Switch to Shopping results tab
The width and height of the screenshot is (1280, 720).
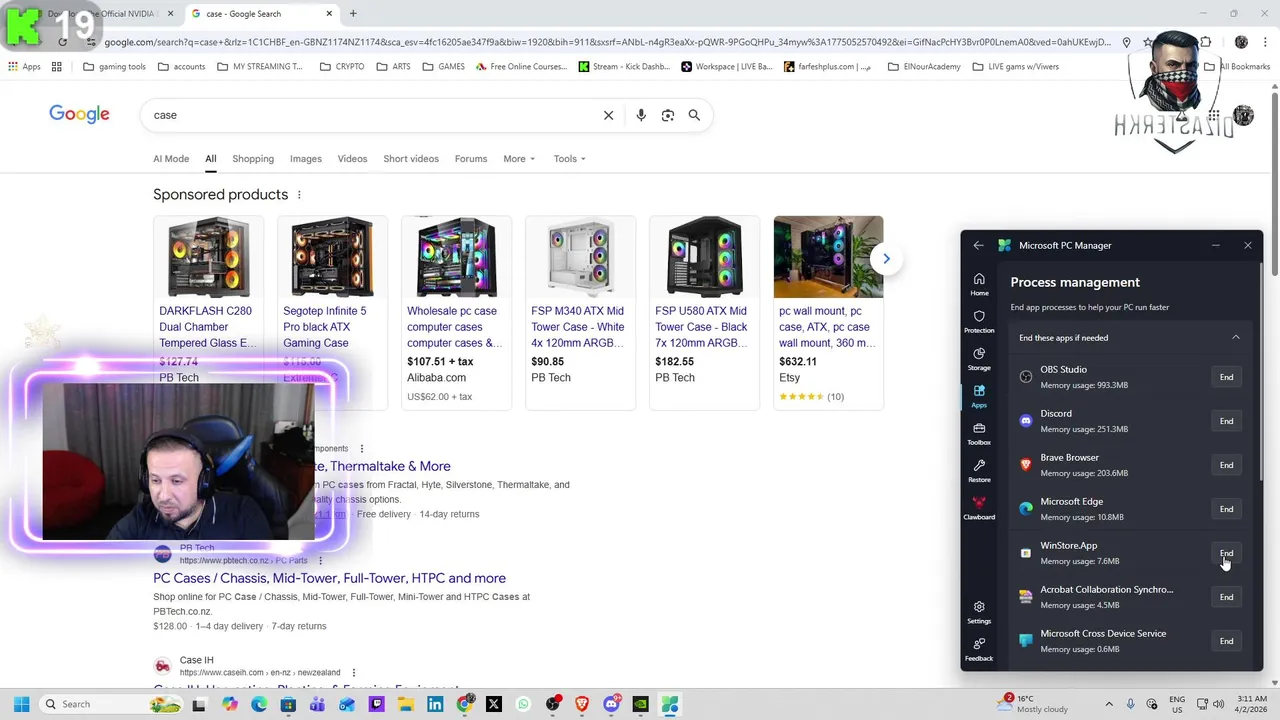[253, 159]
